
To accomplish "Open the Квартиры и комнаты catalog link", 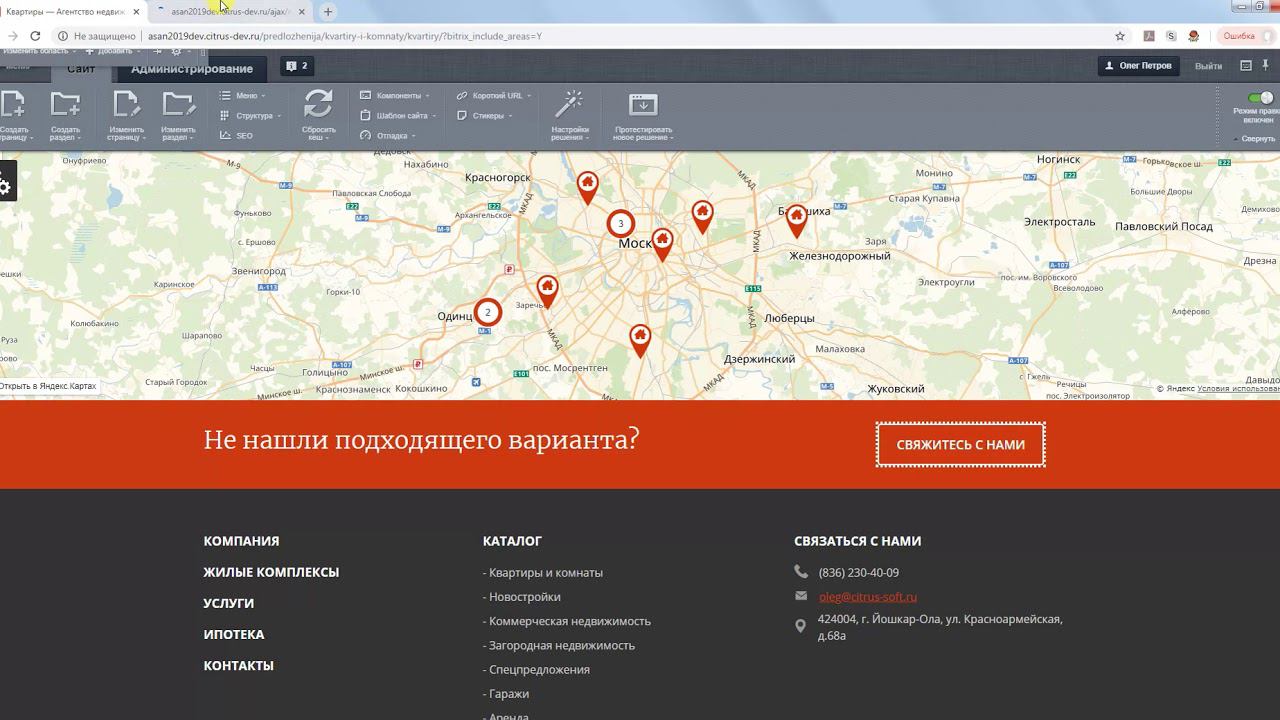I will coord(545,573).
